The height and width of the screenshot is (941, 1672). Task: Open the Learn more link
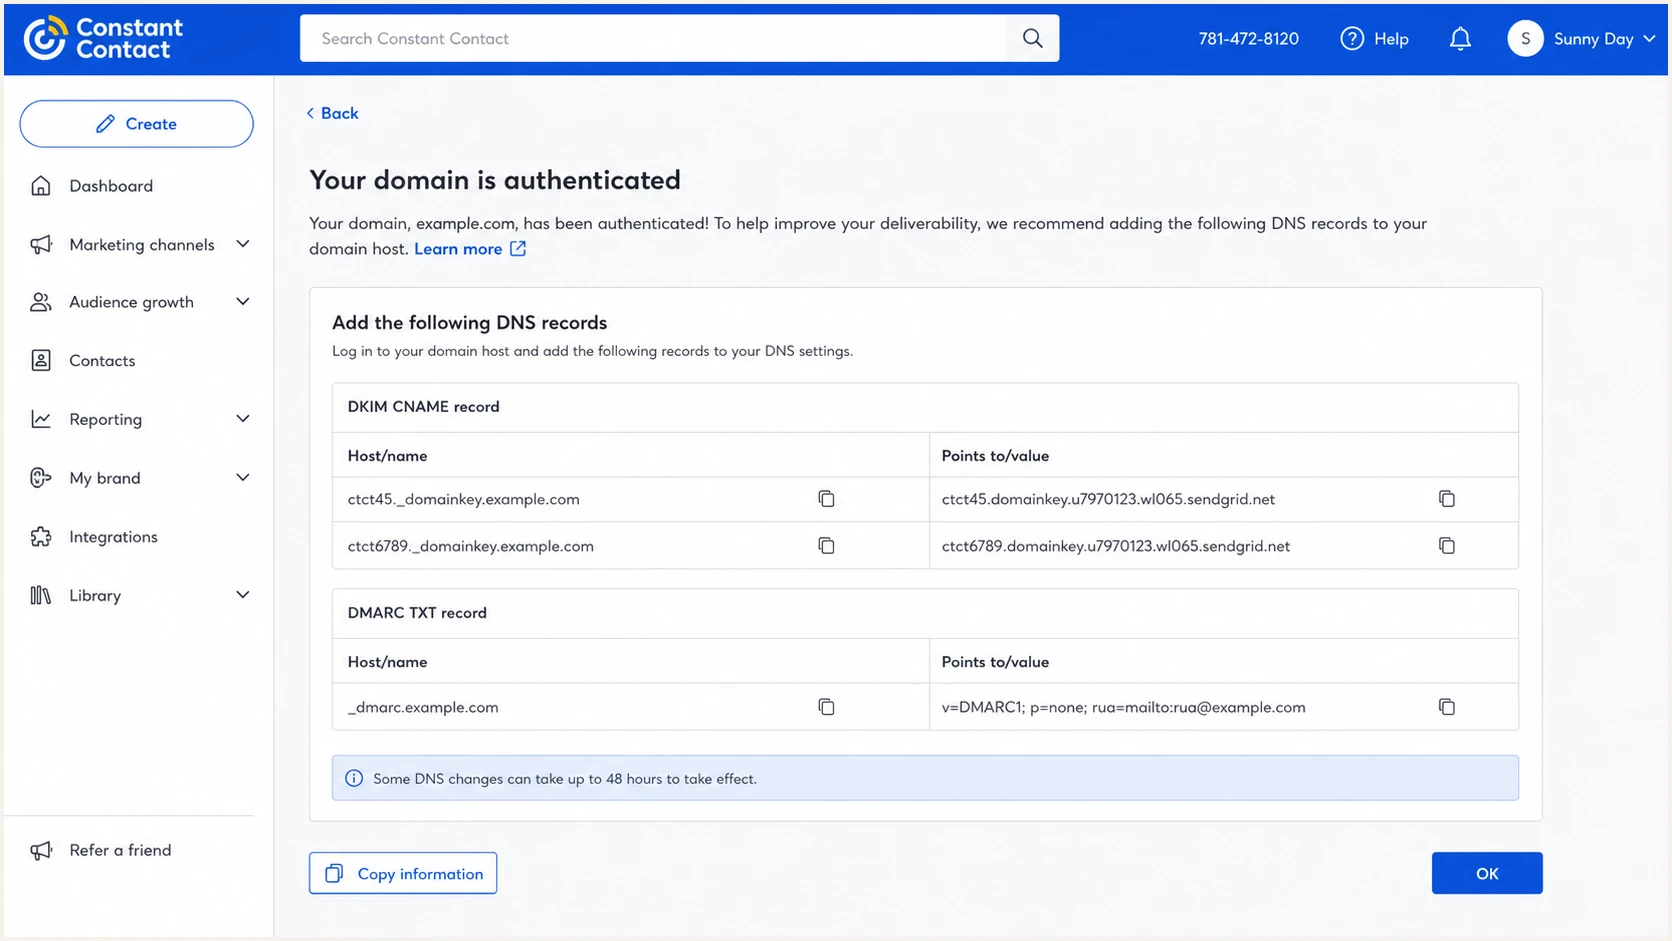458,249
